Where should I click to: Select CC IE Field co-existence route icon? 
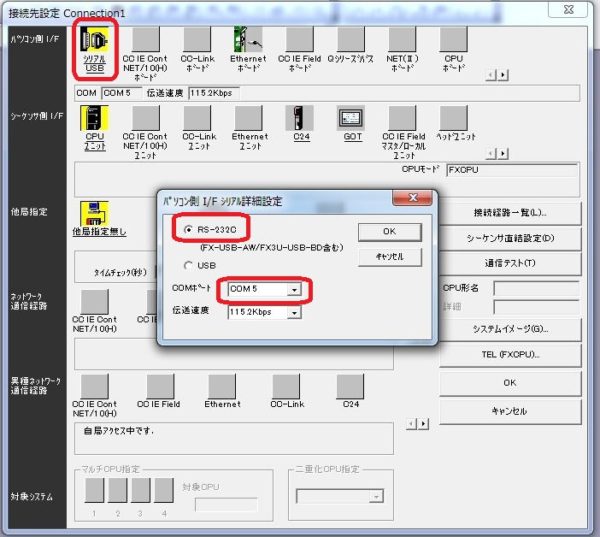160,387
